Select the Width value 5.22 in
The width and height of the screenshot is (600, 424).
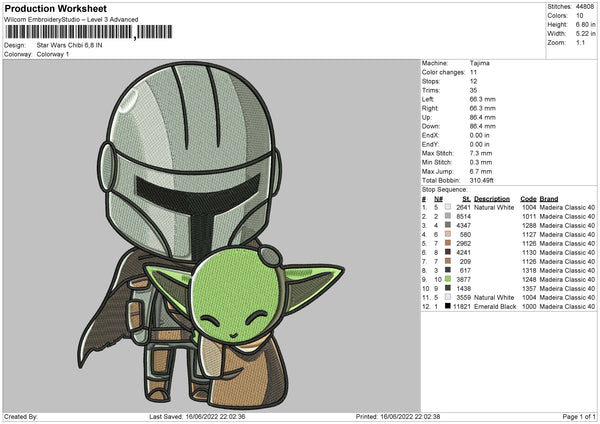pos(585,34)
